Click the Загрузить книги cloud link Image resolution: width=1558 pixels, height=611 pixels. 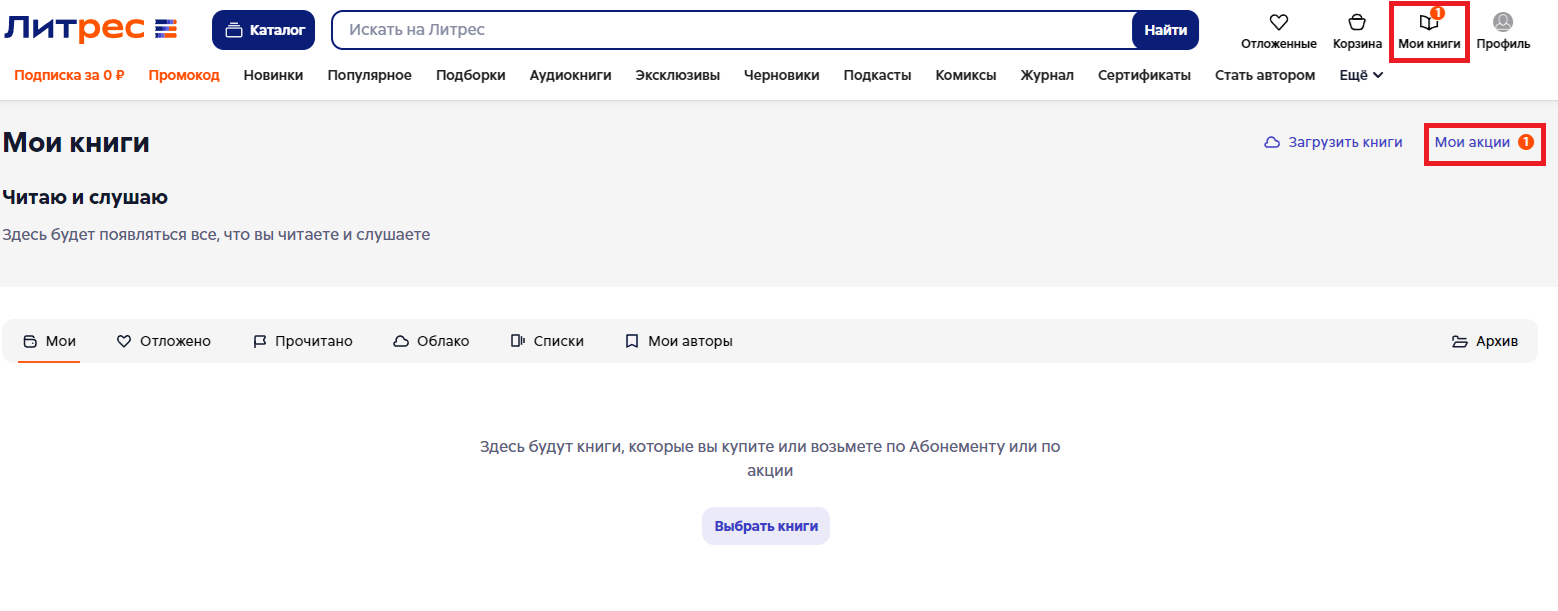(x=1333, y=142)
